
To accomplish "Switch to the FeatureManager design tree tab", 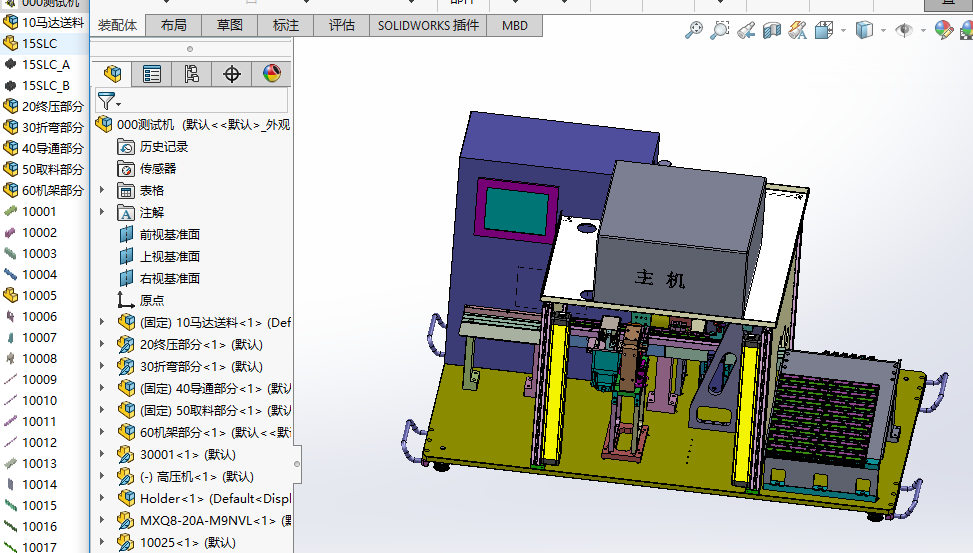I will coord(112,73).
